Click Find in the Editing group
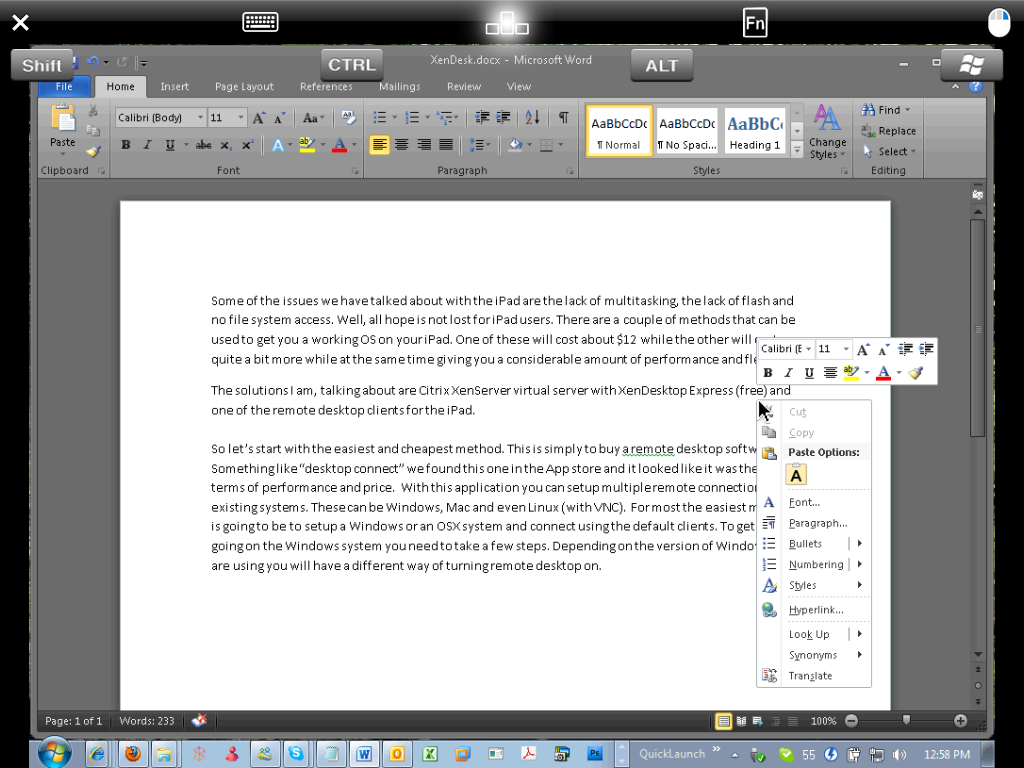The height and width of the screenshot is (768, 1024). point(885,110)
